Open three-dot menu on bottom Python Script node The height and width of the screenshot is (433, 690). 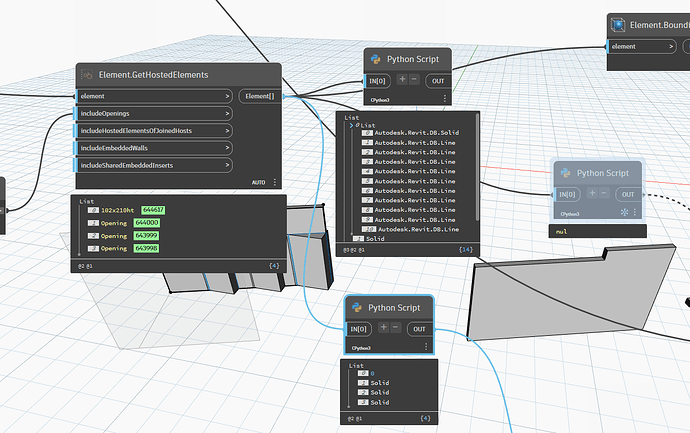[426, 348]
